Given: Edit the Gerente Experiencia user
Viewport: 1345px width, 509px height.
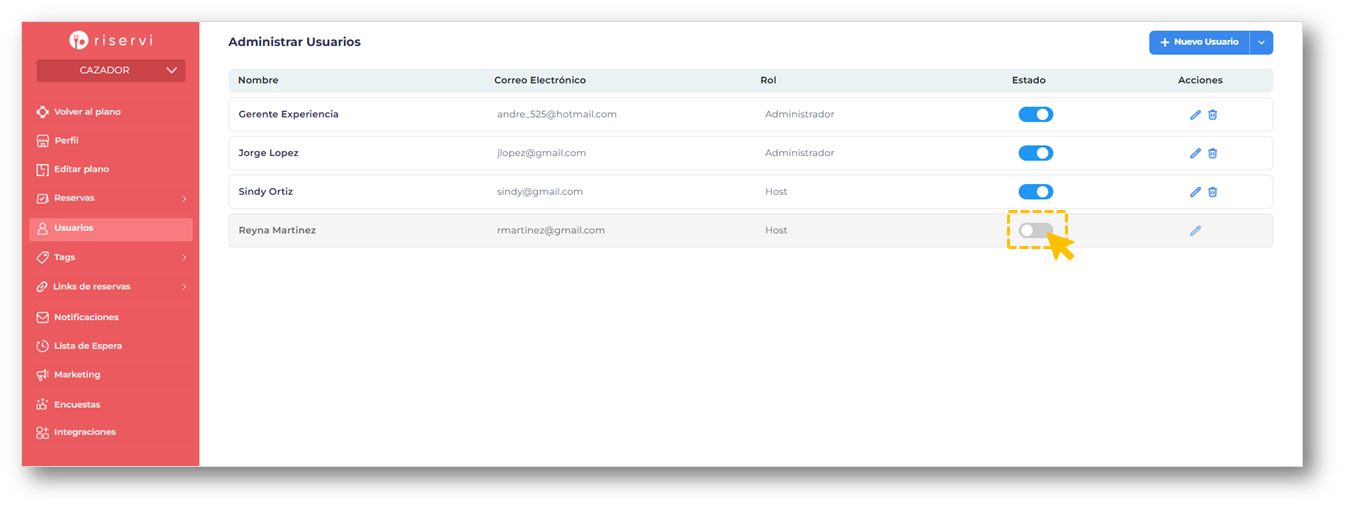Looking at the screenshot, I should [x=1195, y=115].
